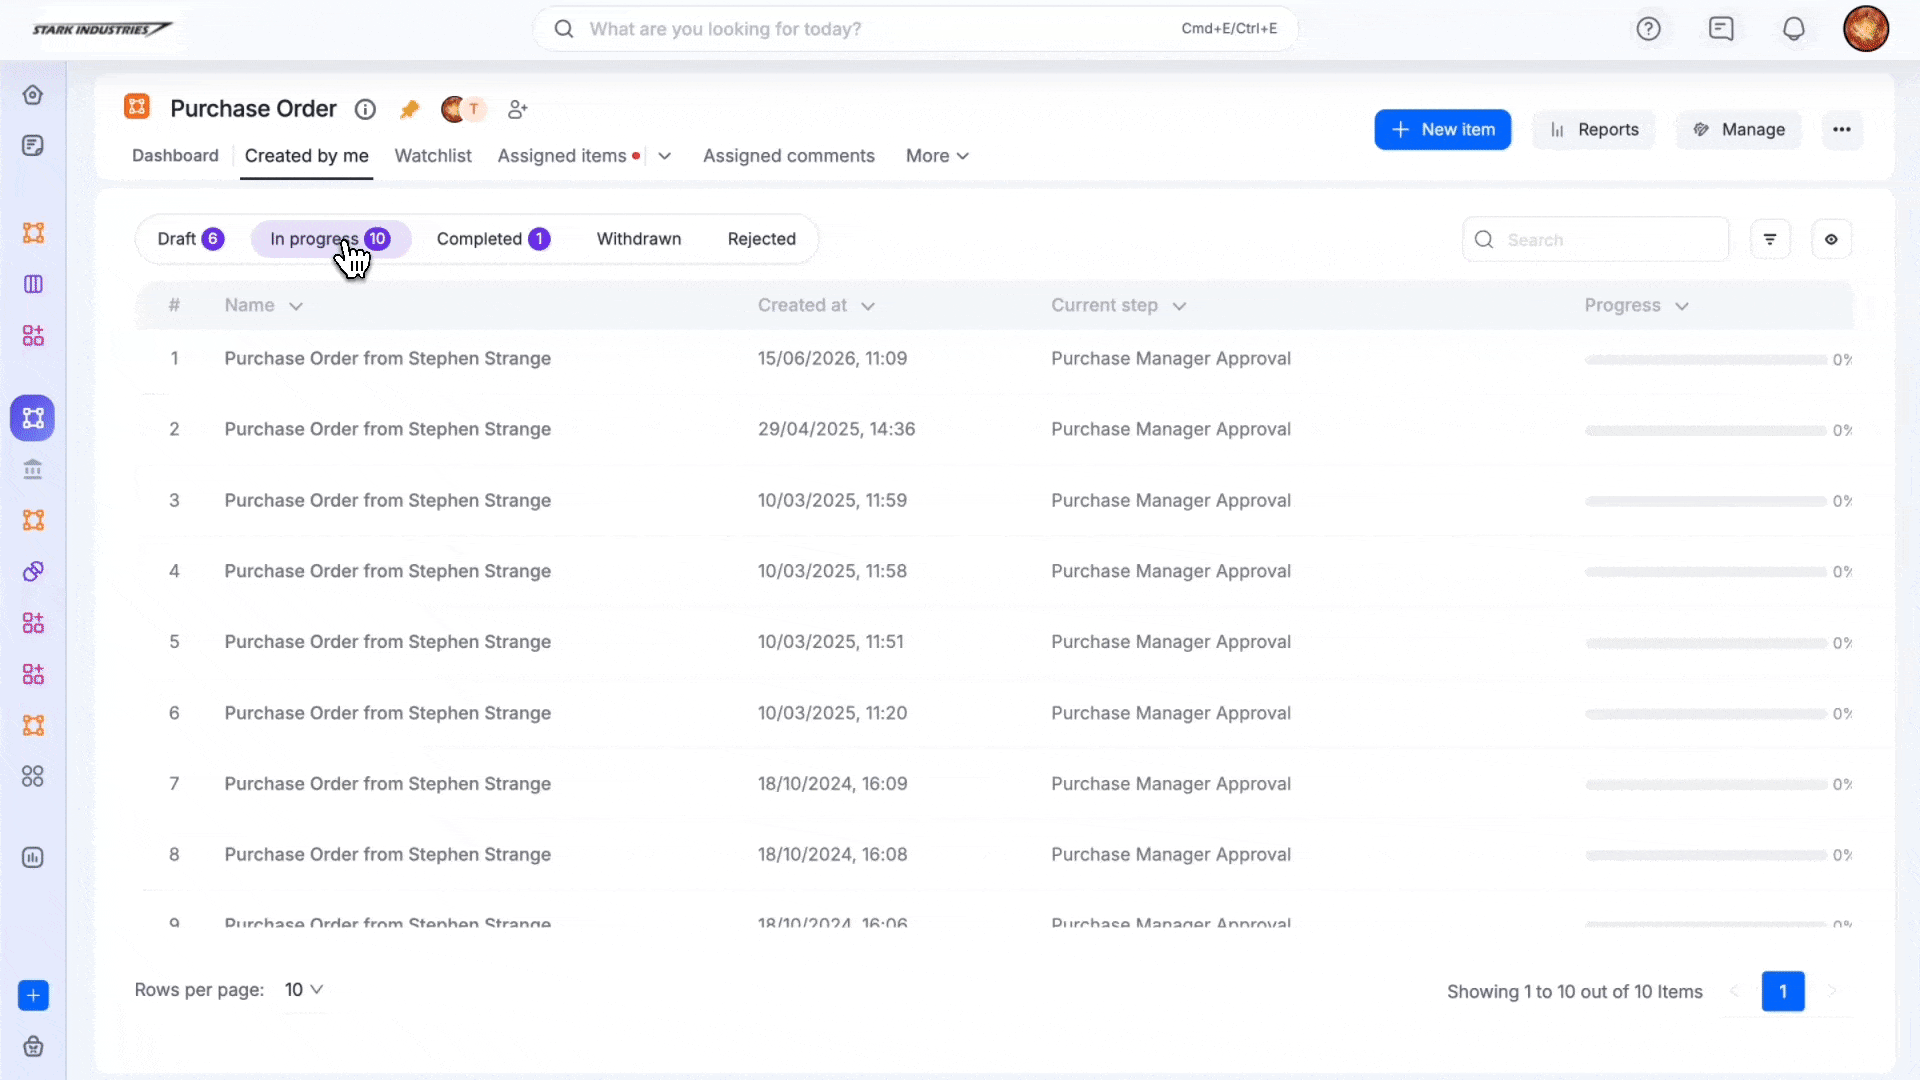The width and height of the screenshot is (1920, 1080).
Task: Select the Created by me tab
Action: [307, 156]
